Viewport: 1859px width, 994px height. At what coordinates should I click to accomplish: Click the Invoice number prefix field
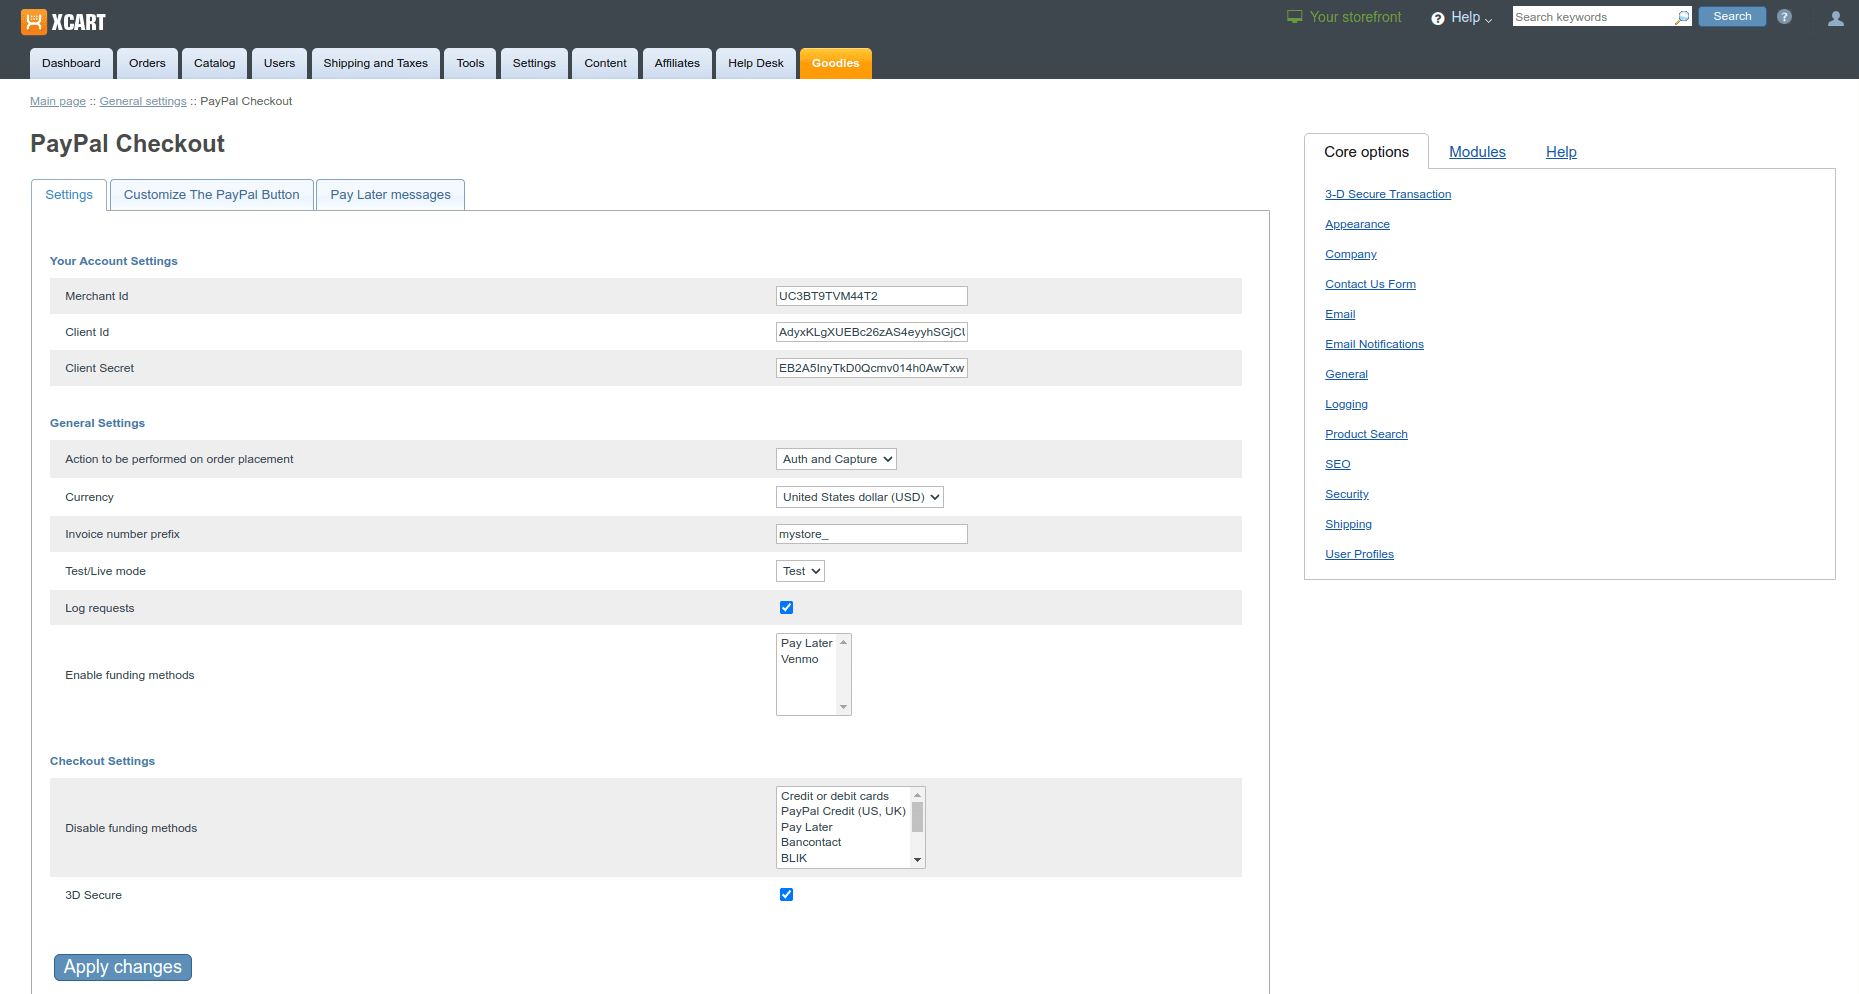point(871,534)
